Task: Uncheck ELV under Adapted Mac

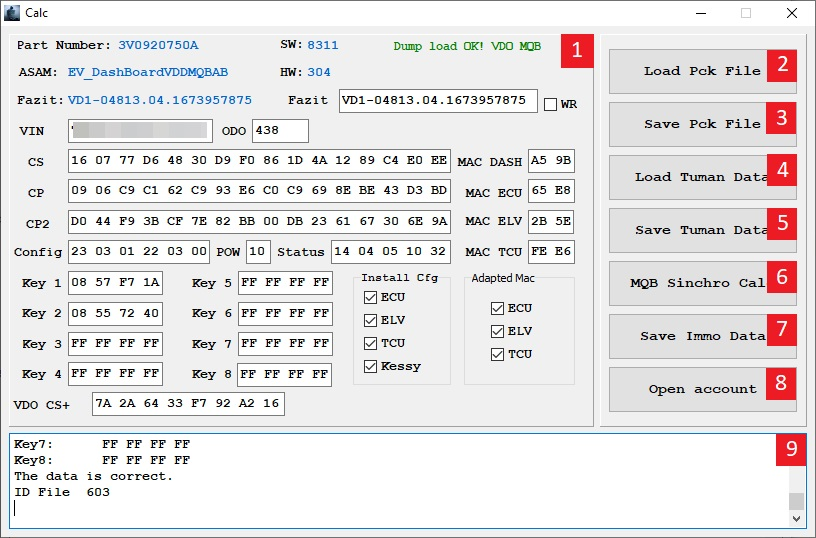Action: [498, 331]
